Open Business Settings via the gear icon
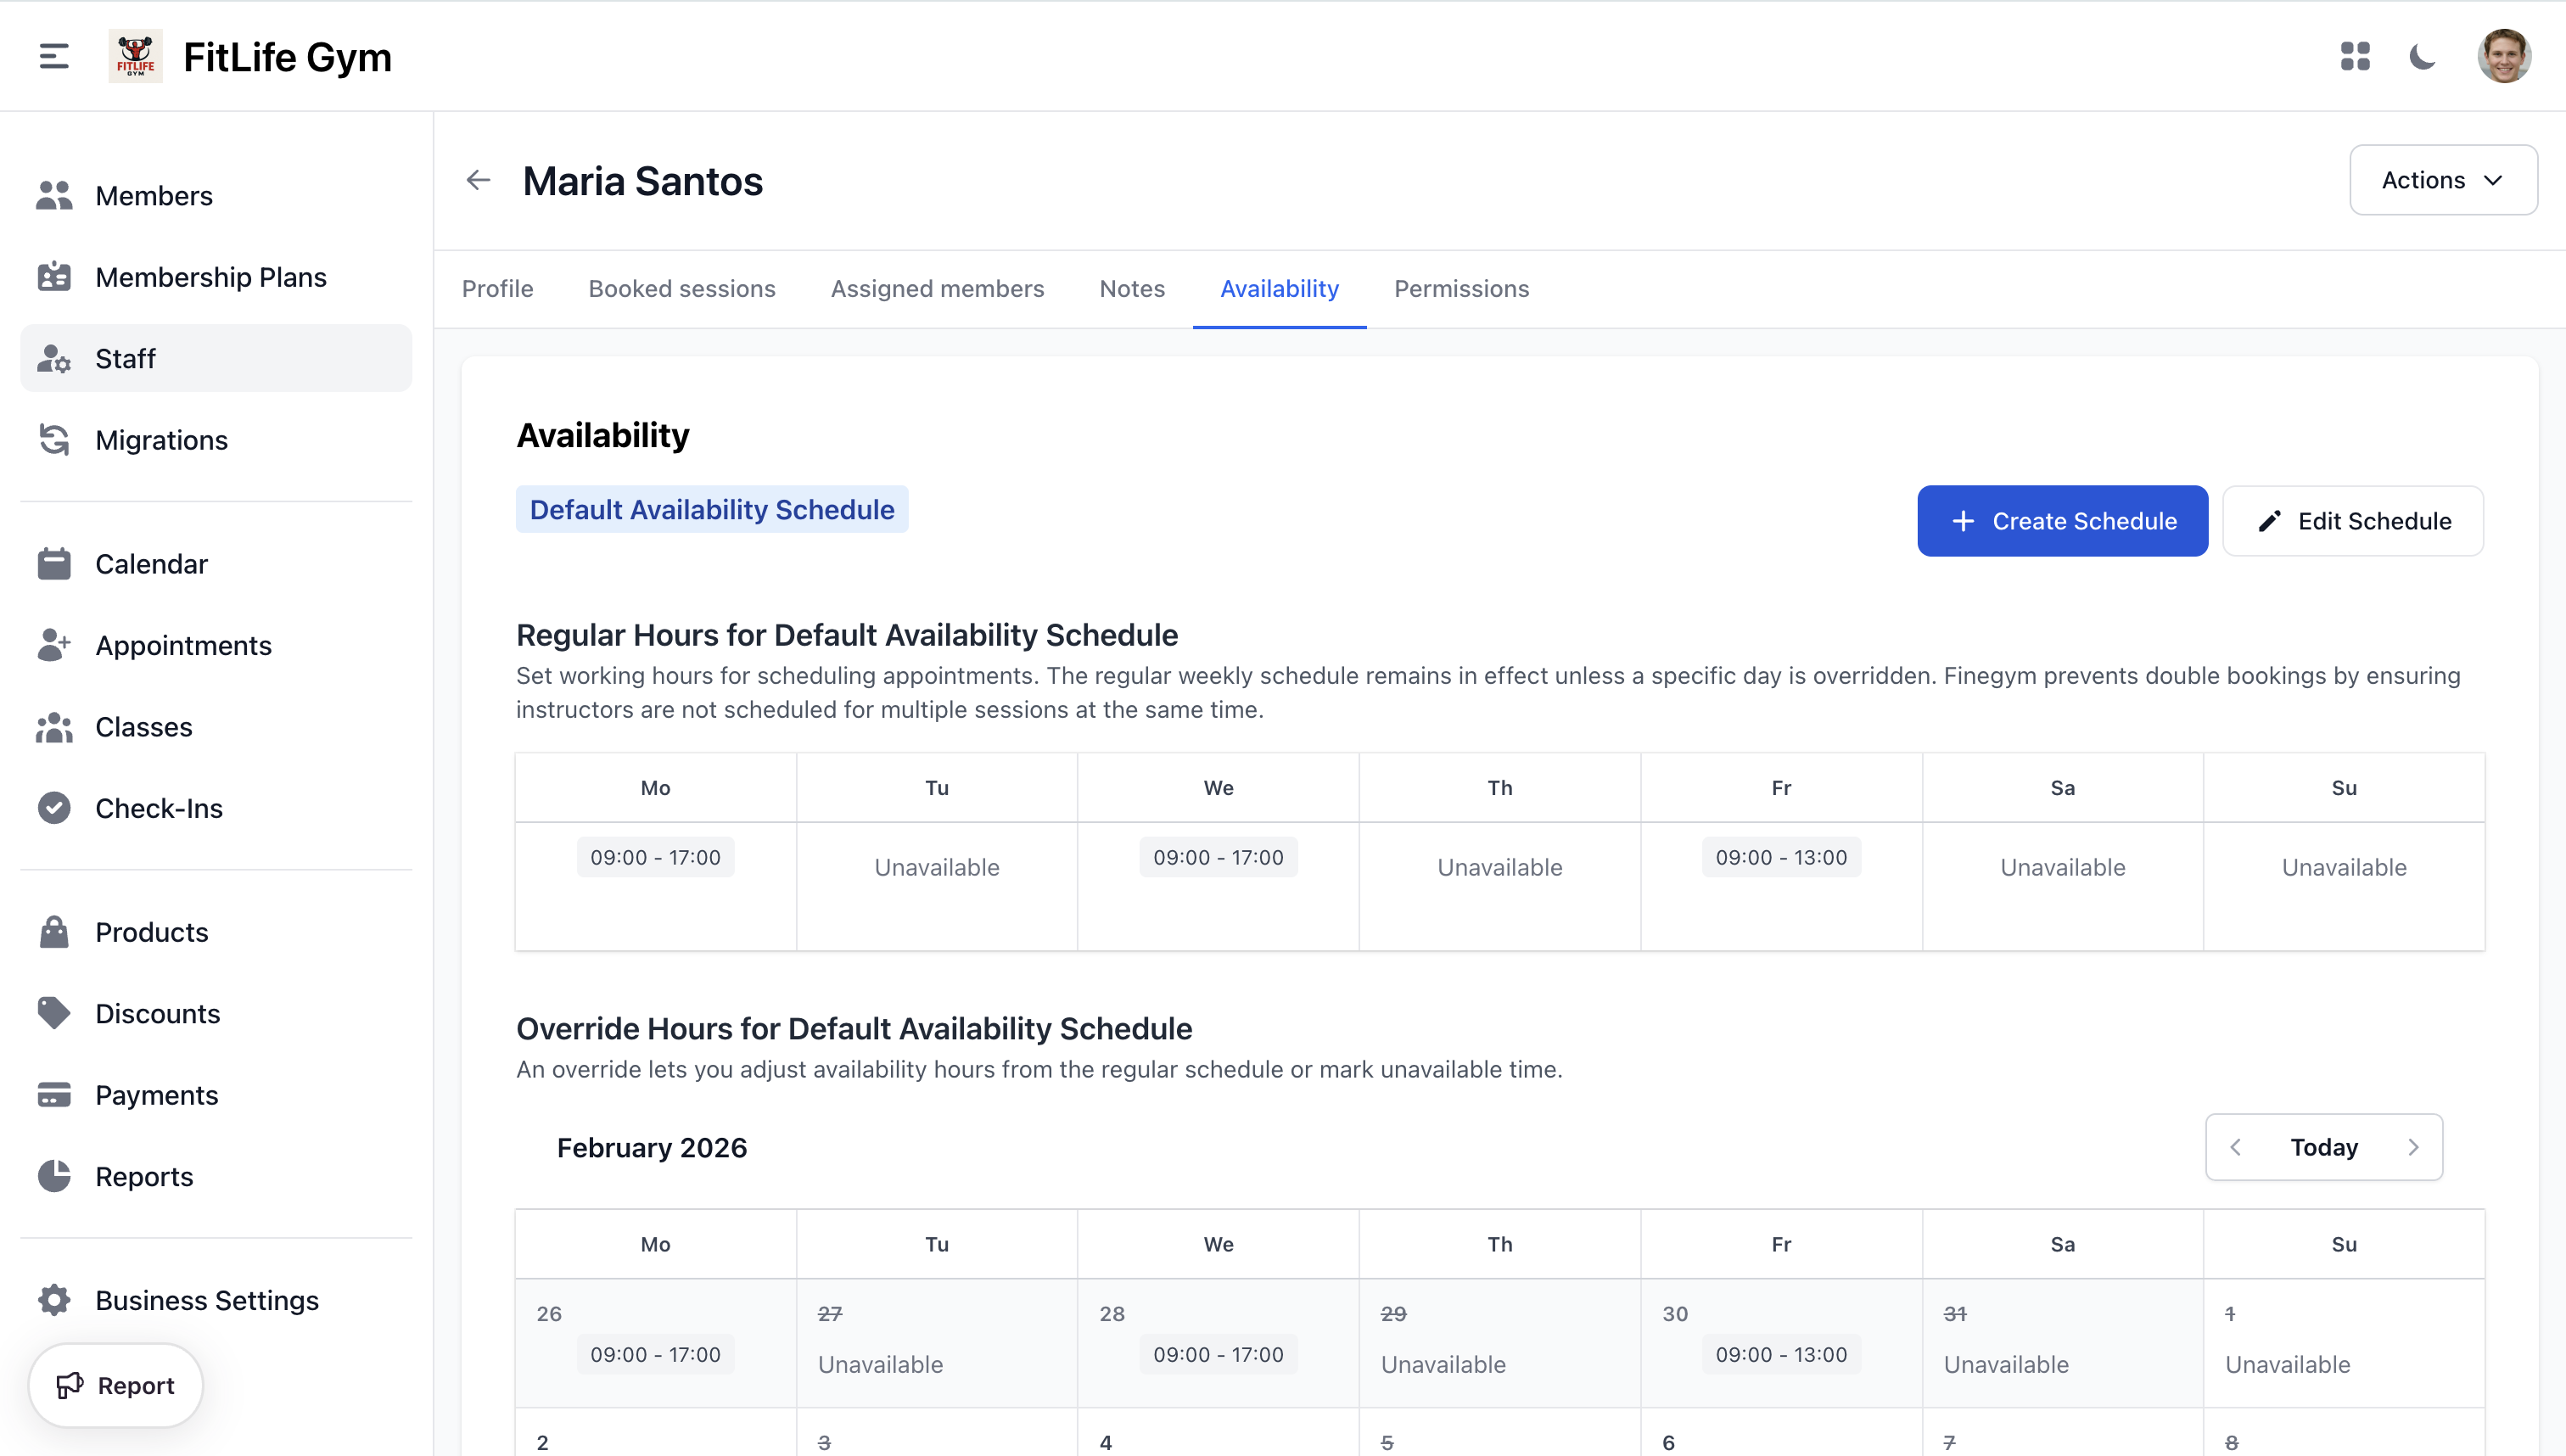Screen dimensions: 2566x1456 [54, 1300]
